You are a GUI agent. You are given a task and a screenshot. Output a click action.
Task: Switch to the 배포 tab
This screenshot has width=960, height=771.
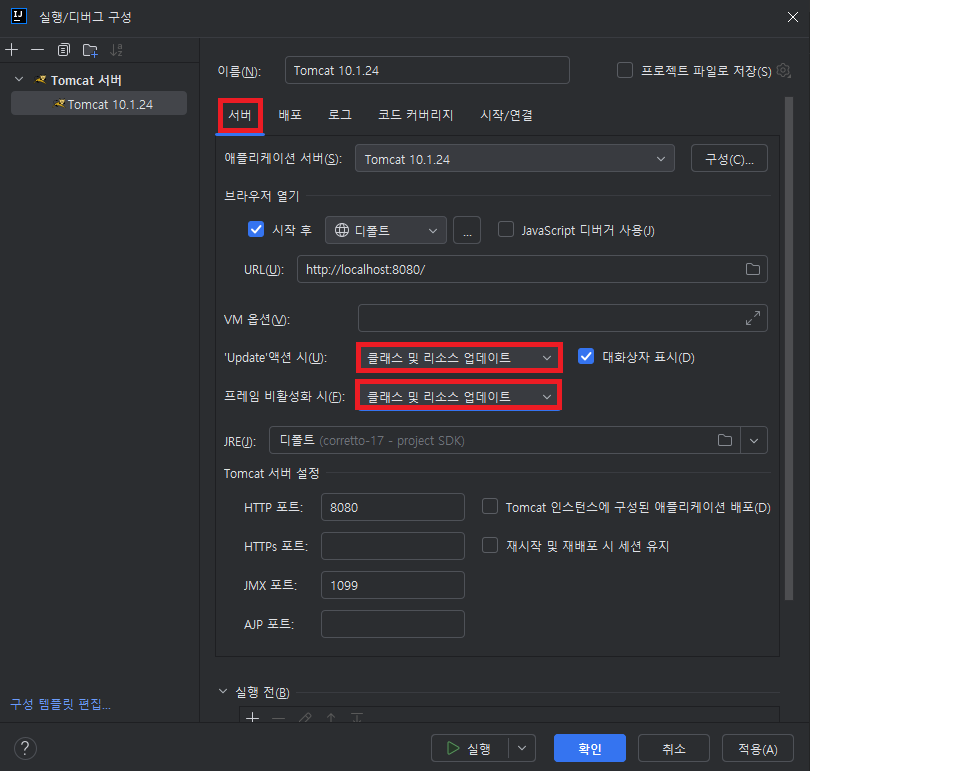click(x=290, y=115)
